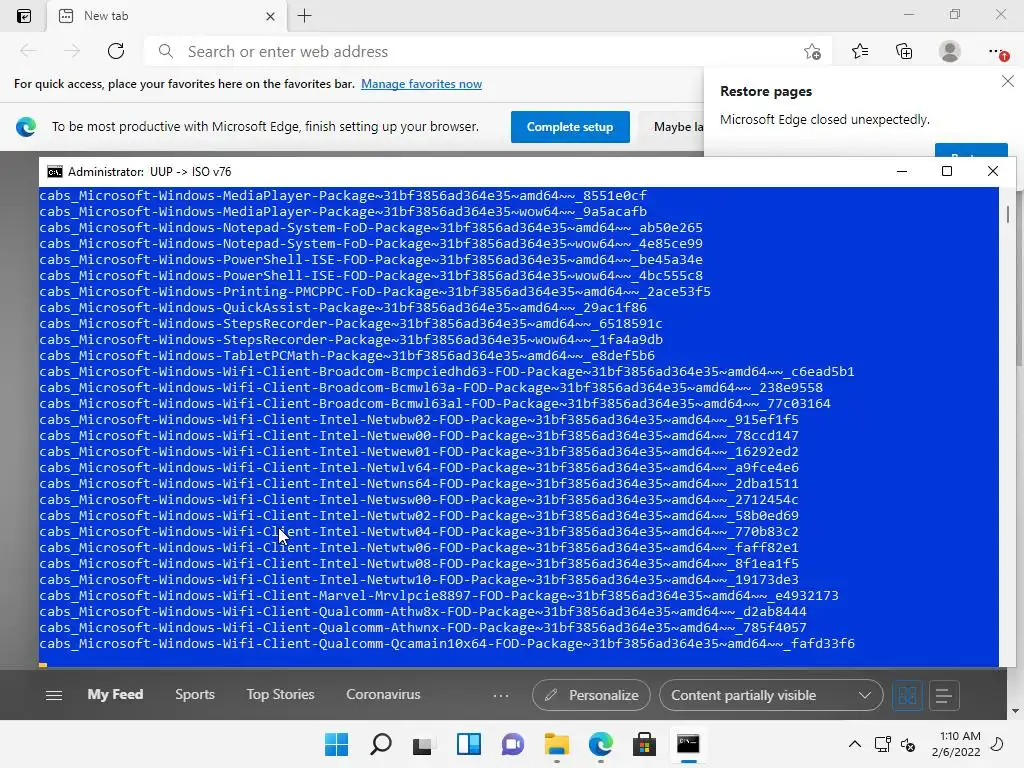1024x768 pixels.
Task: Select the Top Stories tab
Action: tap(280, 694)
